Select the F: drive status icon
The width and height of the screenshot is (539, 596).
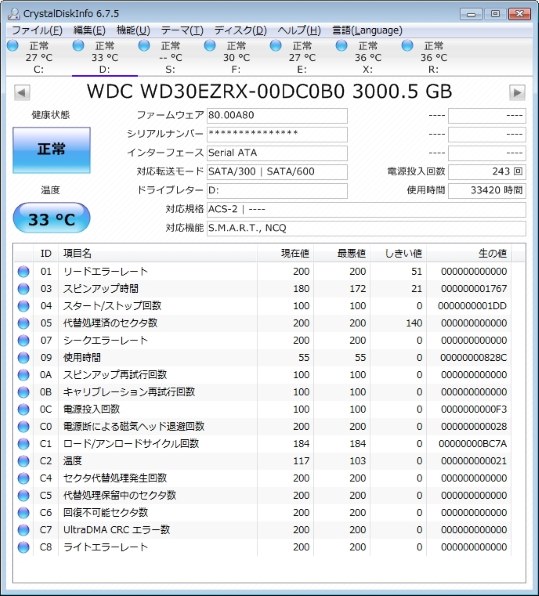click(x=209, y=46)
